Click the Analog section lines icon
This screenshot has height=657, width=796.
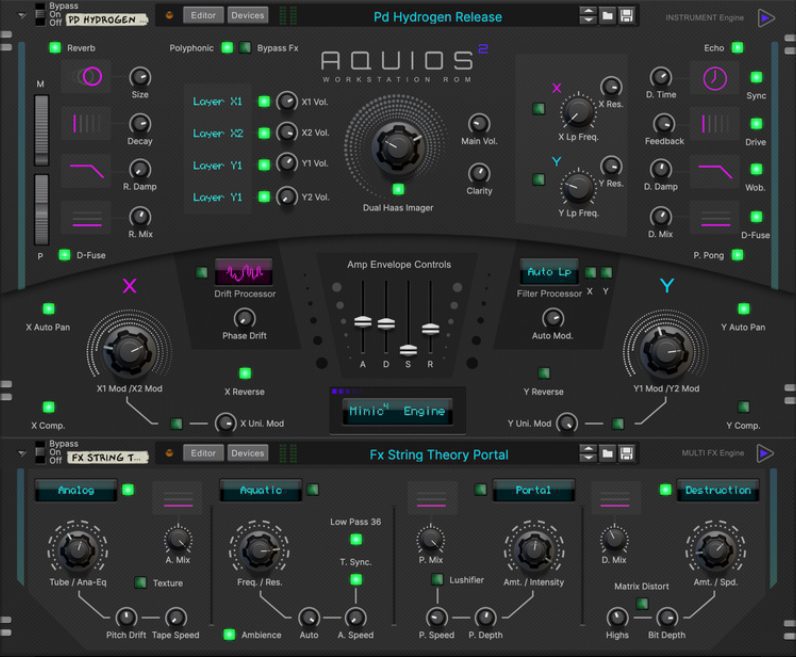[x=178, y=498]
